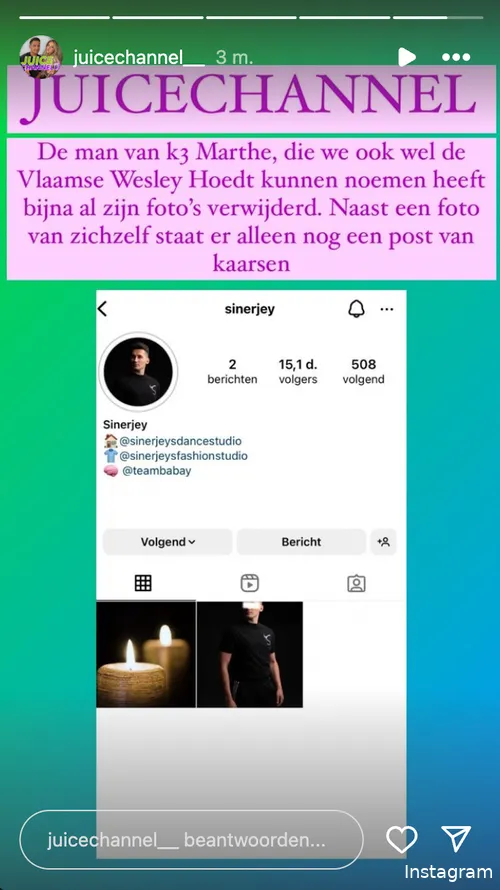Tap the story play button
The height and width of the screenshot is (890, 500).
[406, 57]
